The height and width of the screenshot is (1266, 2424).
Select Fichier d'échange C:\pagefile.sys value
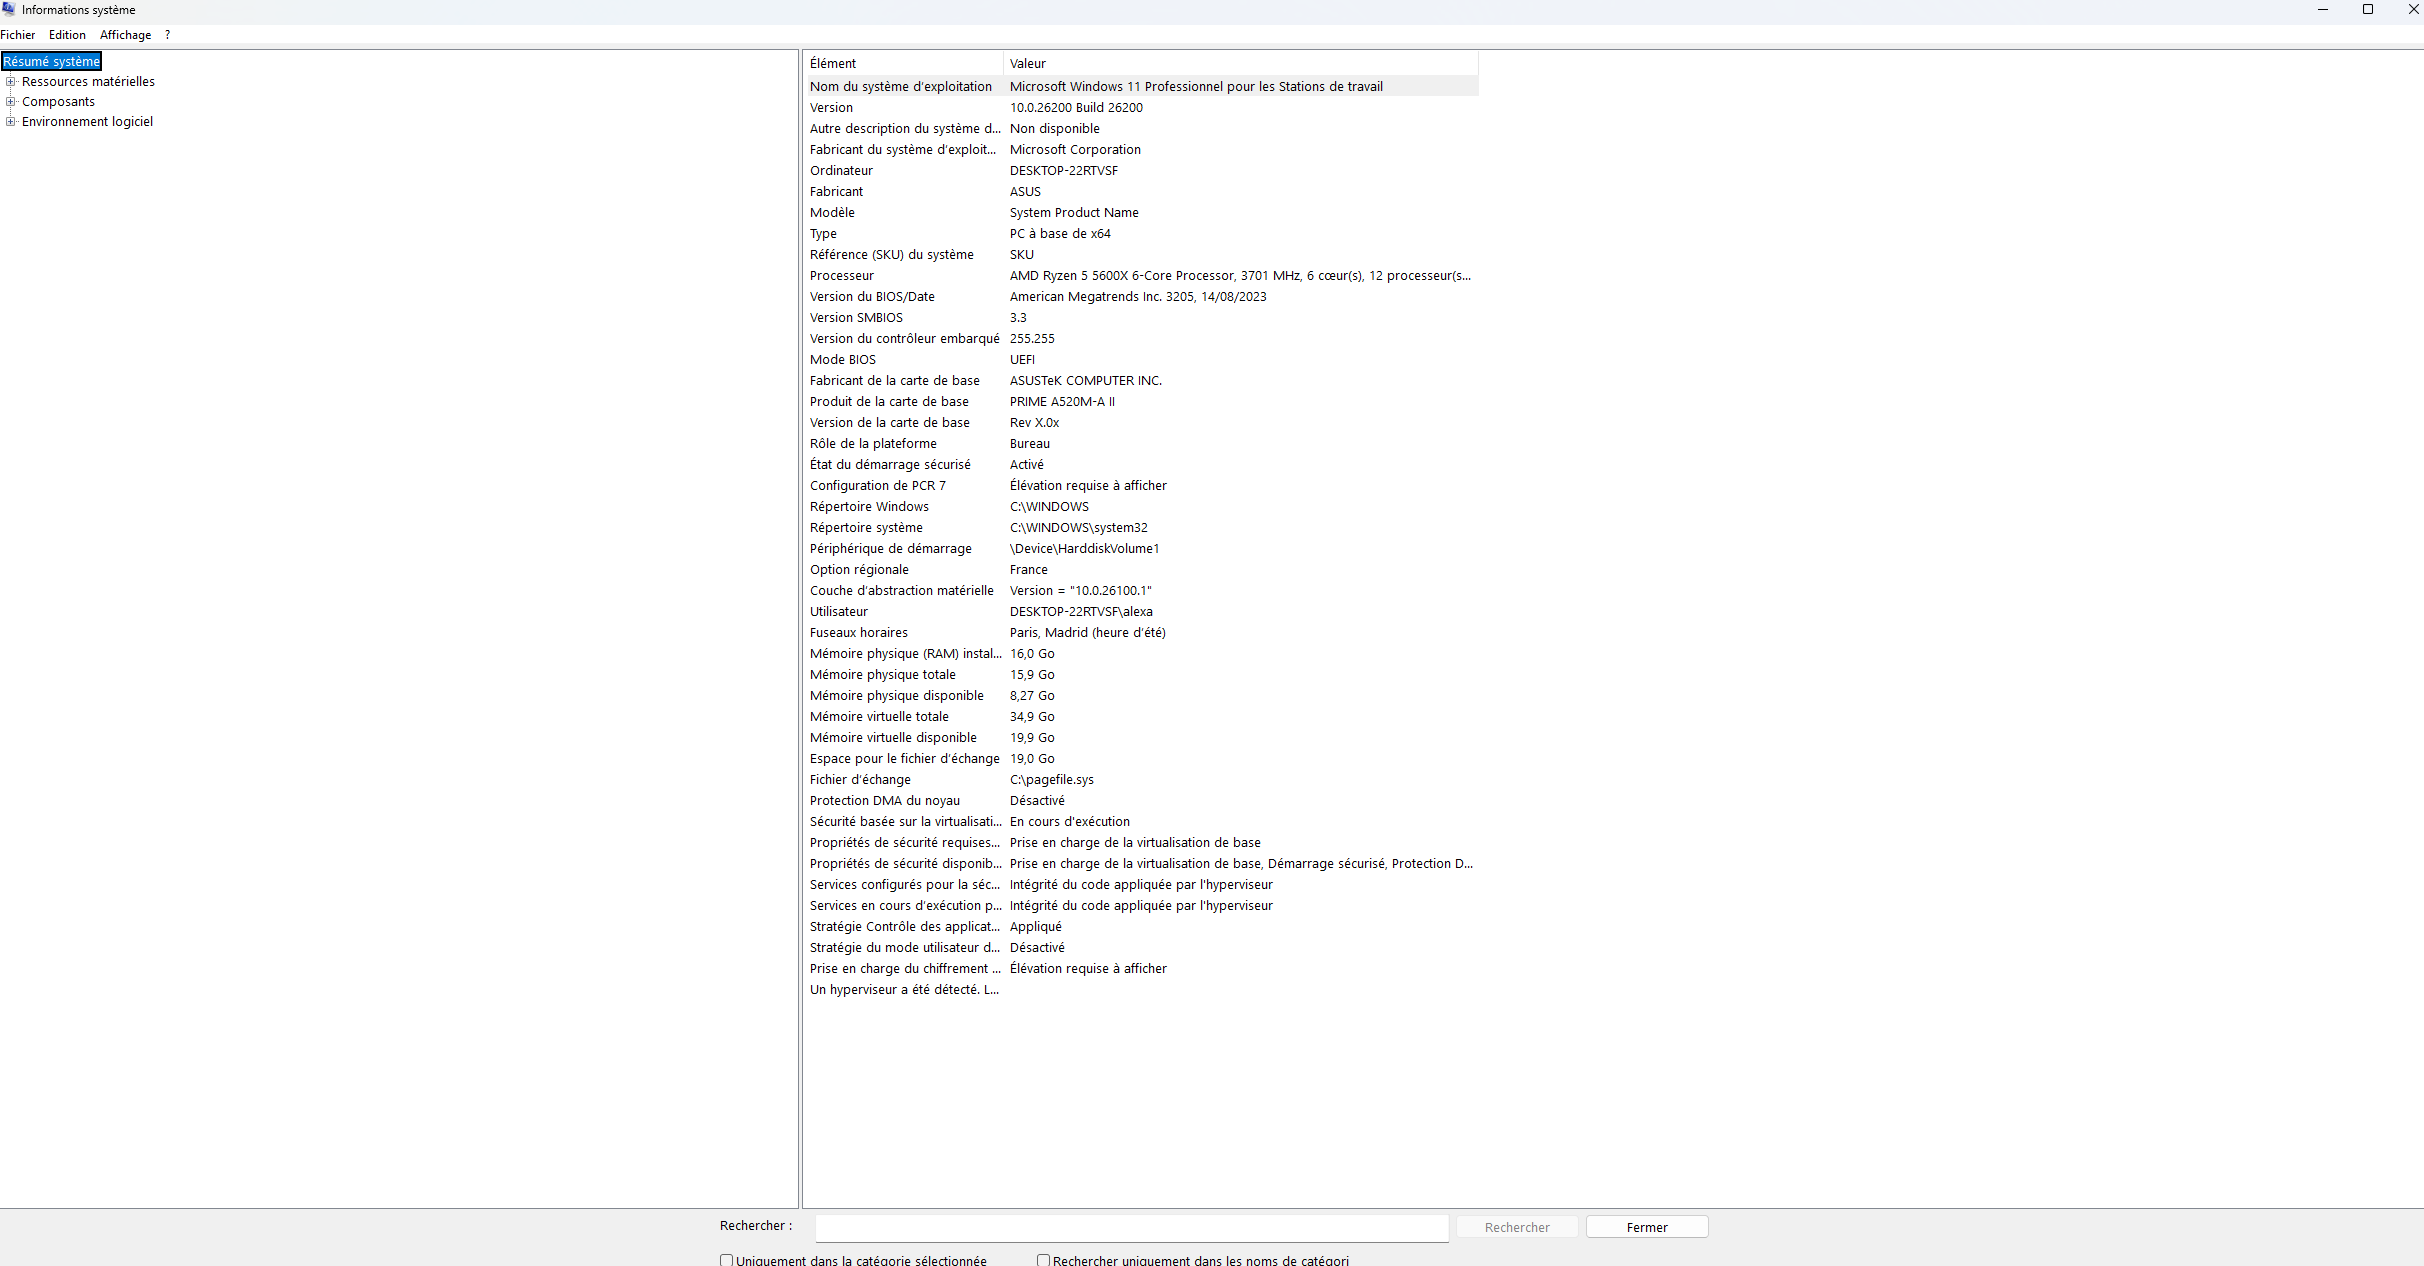(x=1052, y=780)
